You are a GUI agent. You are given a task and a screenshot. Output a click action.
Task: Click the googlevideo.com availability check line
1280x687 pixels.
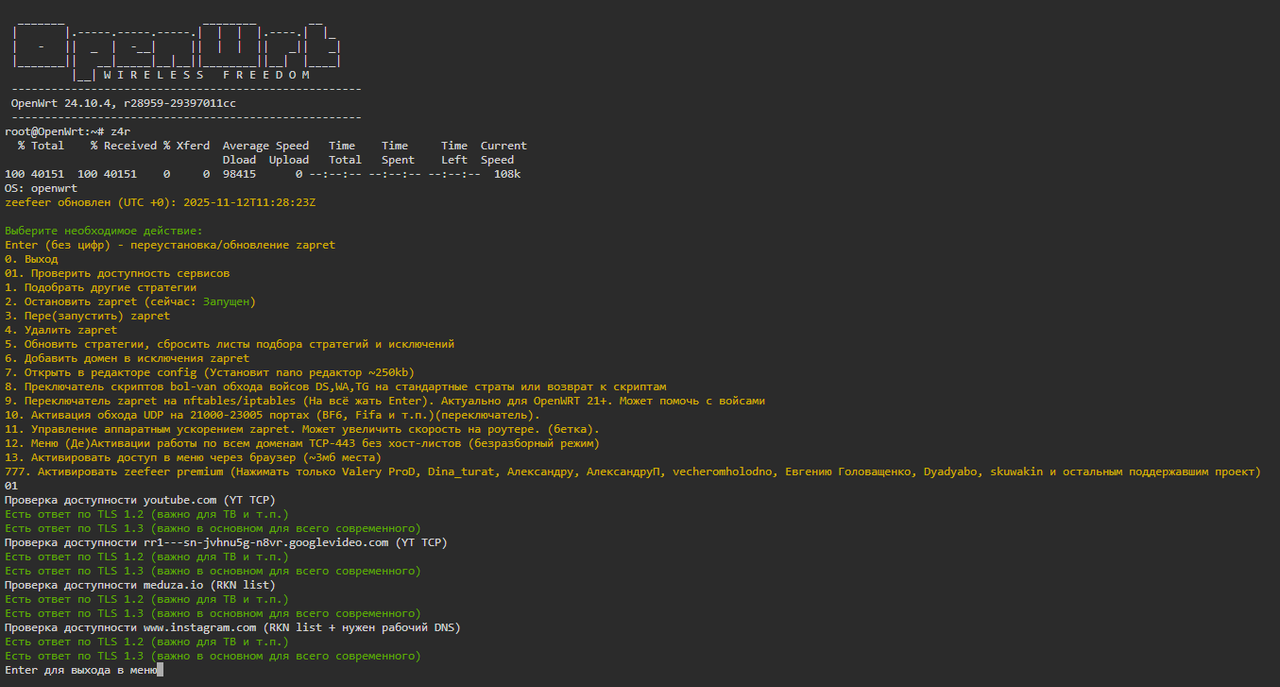[226, 542]
